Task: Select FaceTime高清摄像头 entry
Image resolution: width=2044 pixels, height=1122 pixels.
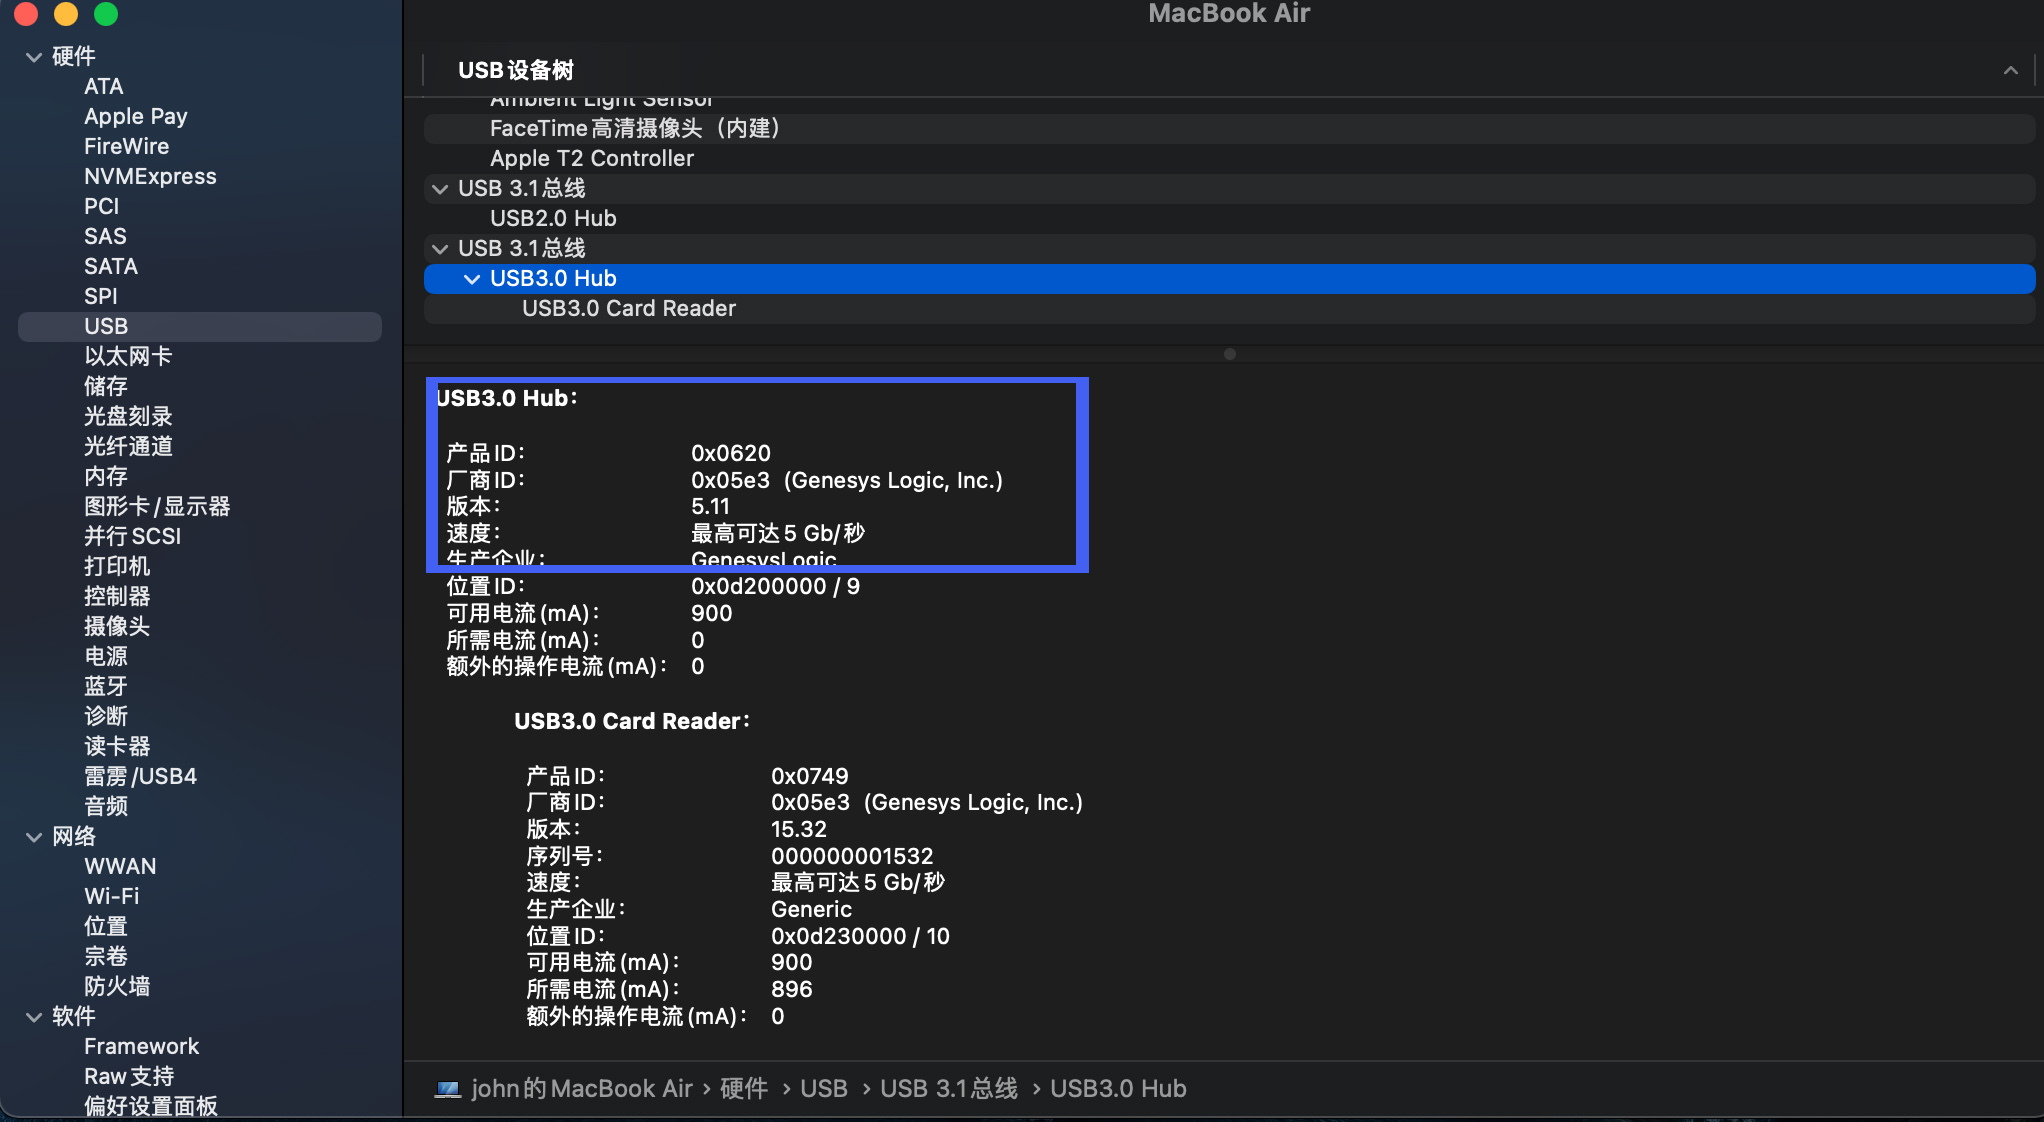Action: (634, 129)
